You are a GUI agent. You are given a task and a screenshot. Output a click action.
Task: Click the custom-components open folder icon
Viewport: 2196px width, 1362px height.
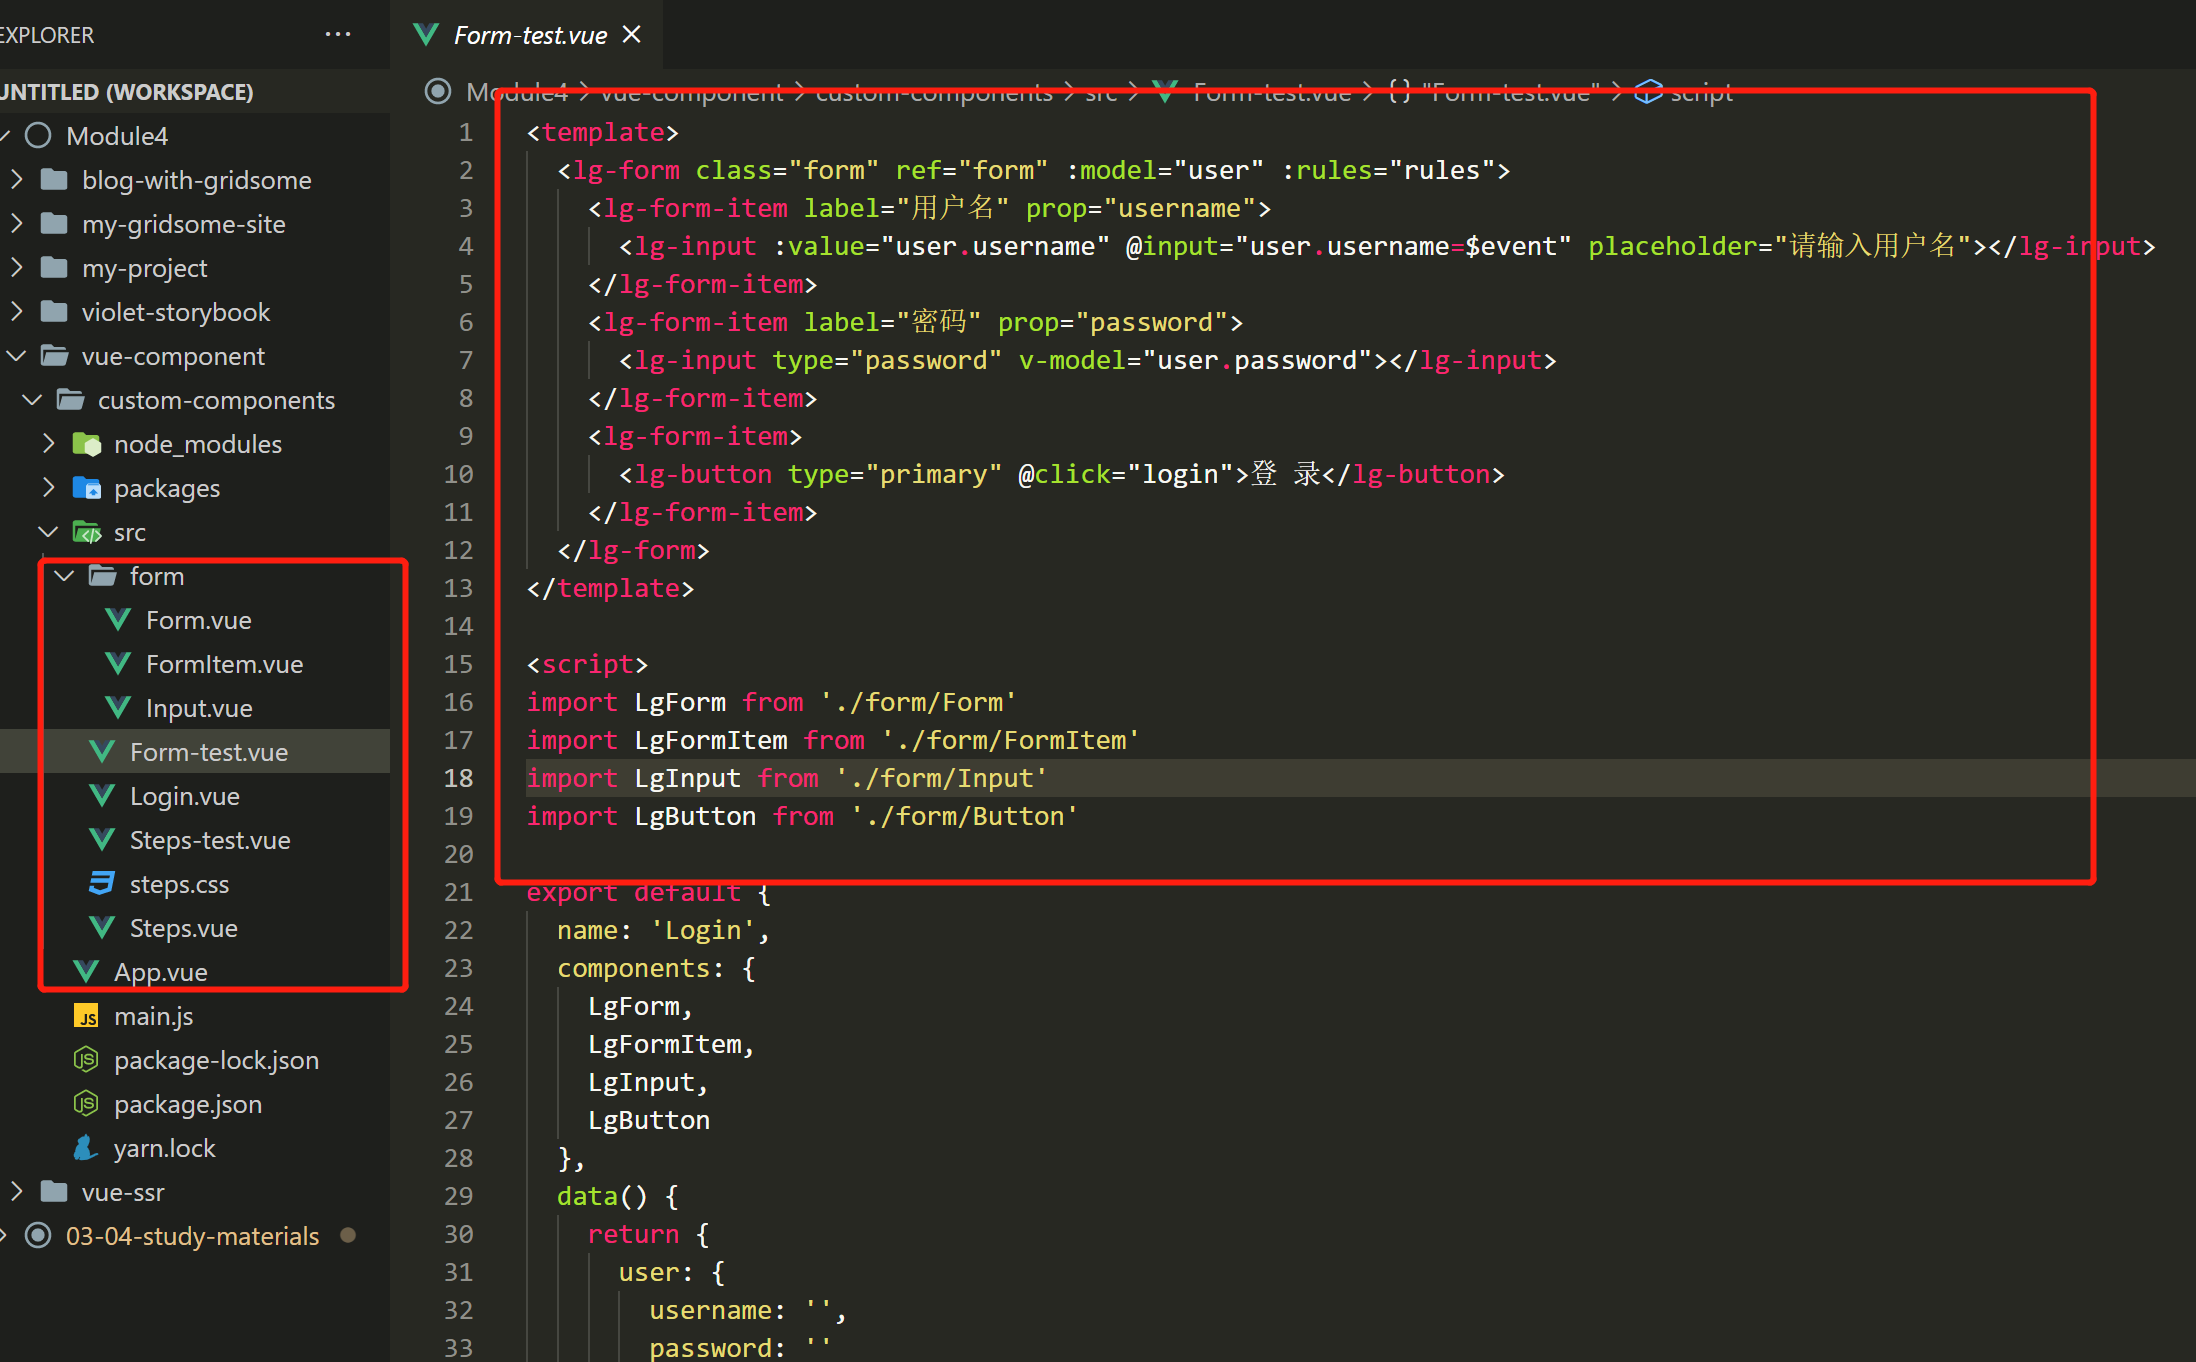click(x=70, y=400)
